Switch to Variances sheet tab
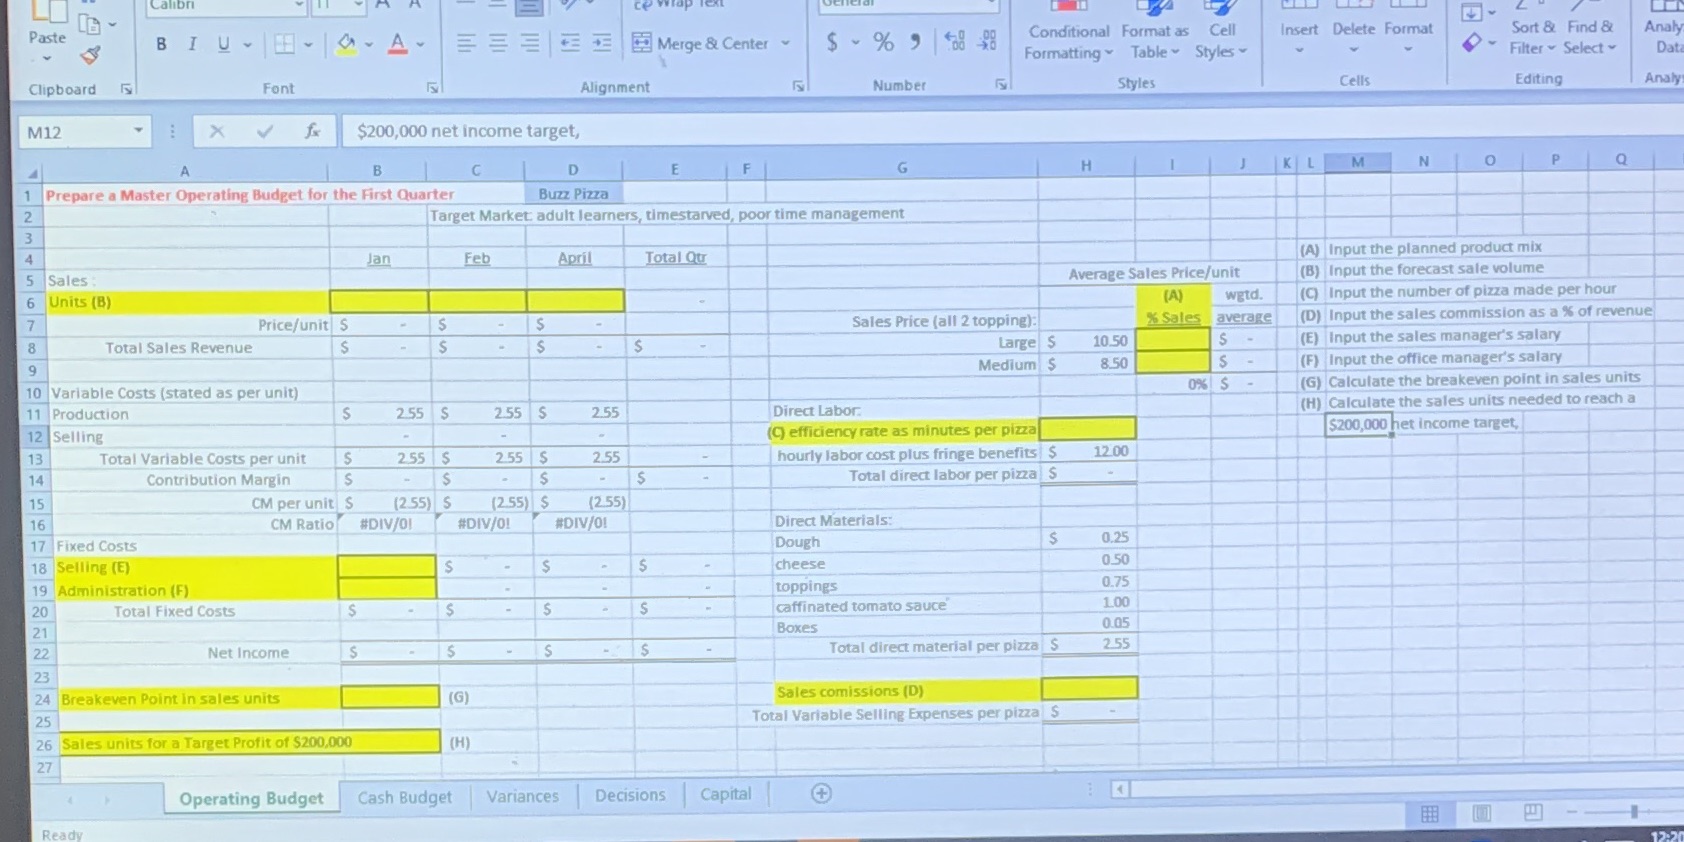The height and width of the screenshot is (842, 1684). (523, 796)
